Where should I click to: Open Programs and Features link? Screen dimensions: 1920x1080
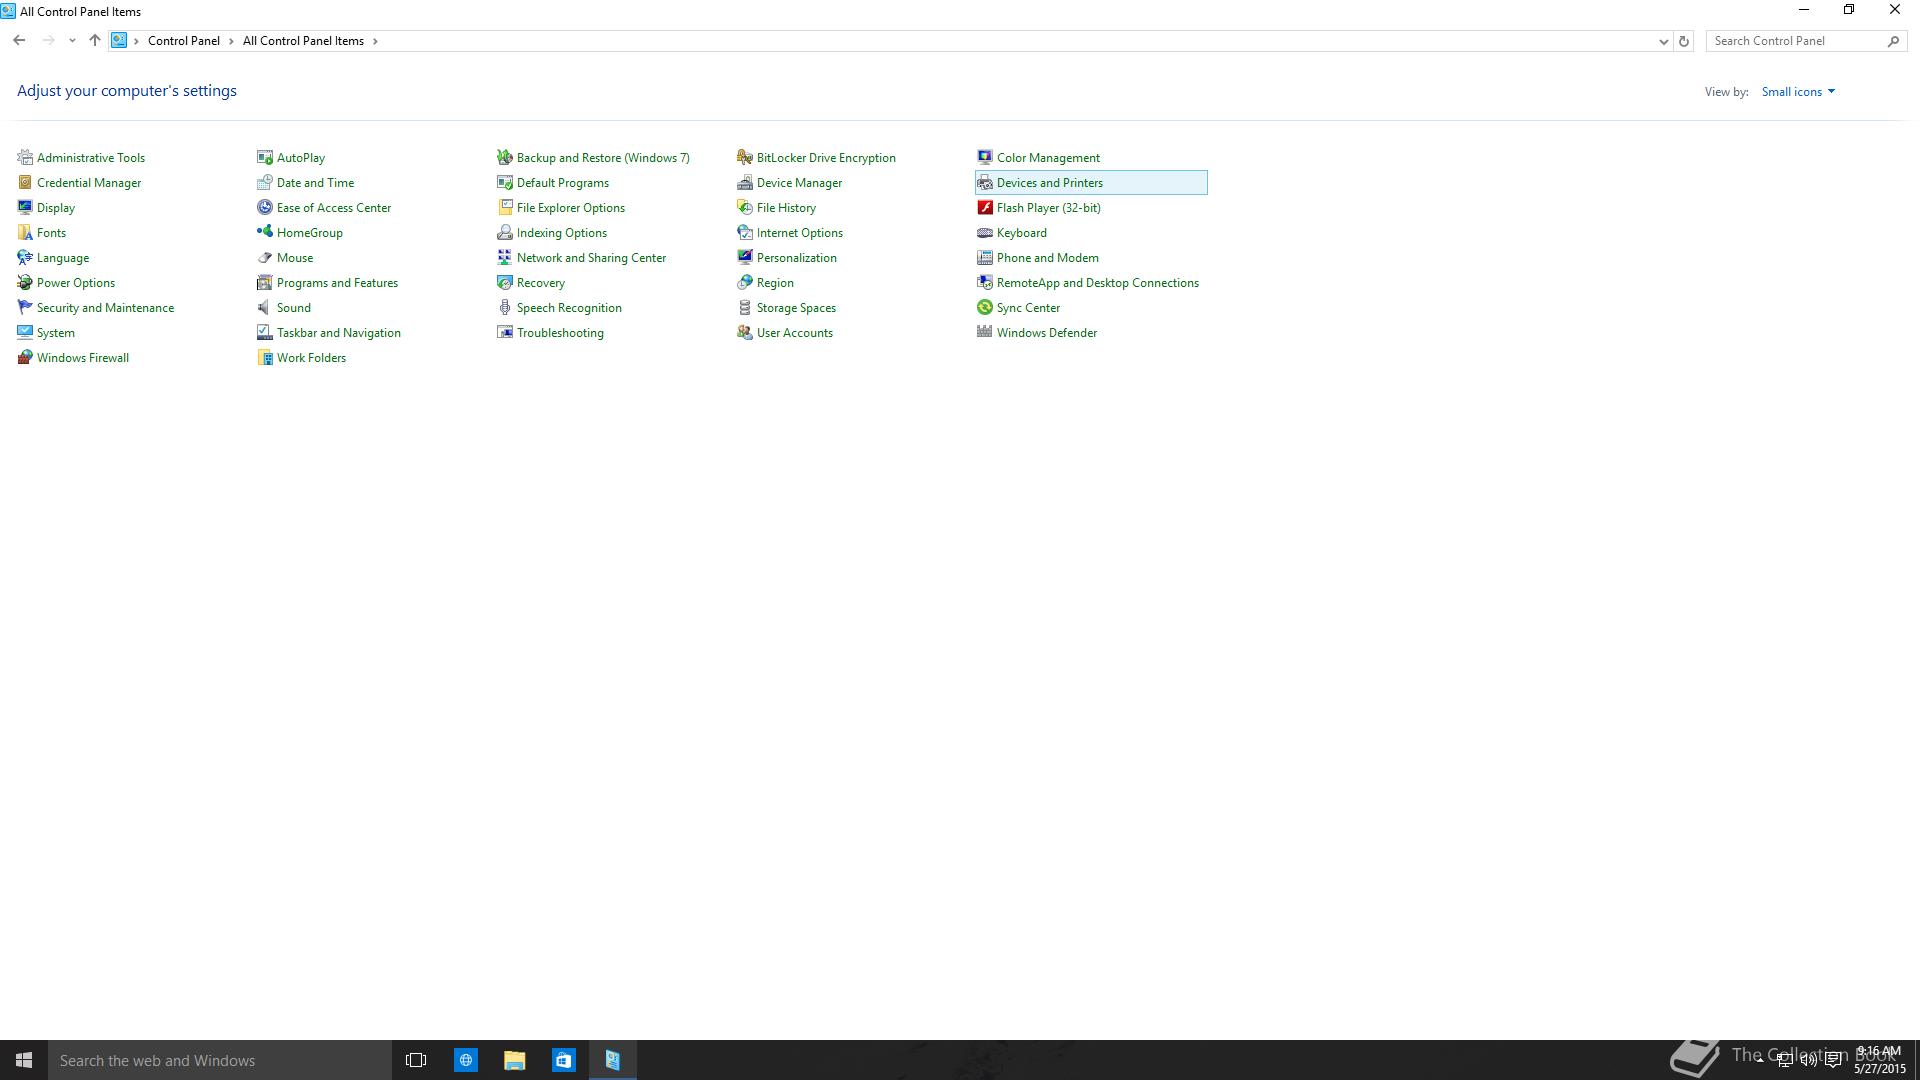point(337,283)
